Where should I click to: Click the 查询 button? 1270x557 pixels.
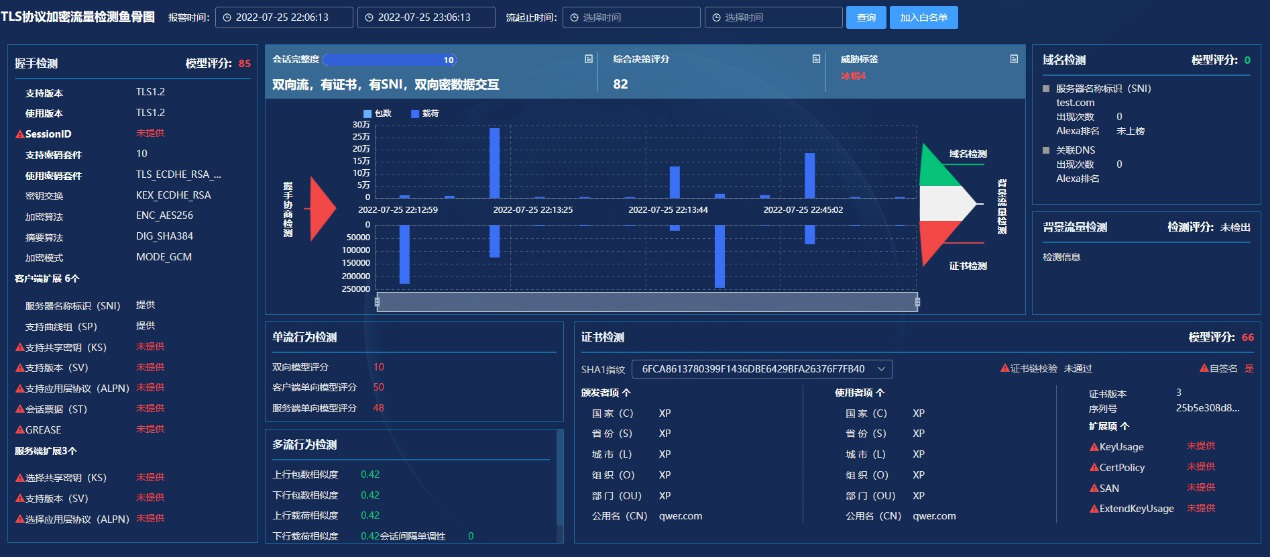pos(866,17)
